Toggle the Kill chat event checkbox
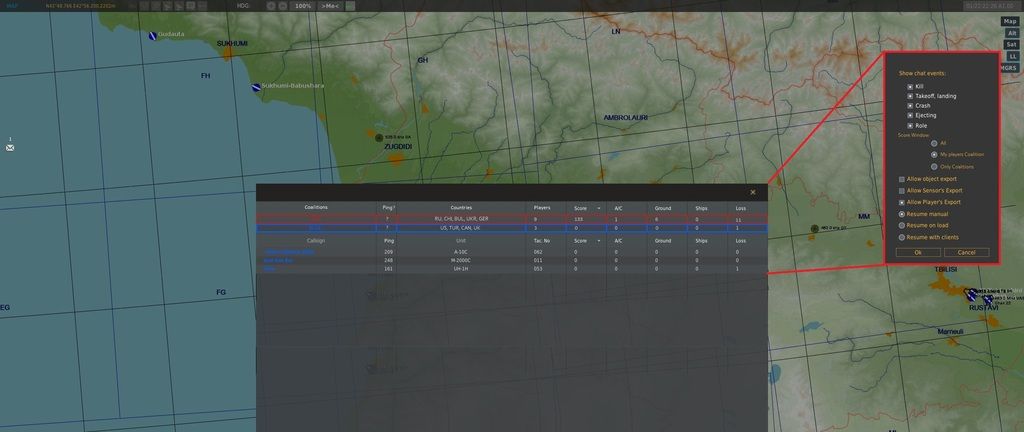Screen dimensions: 1024x432 point(910,86)
